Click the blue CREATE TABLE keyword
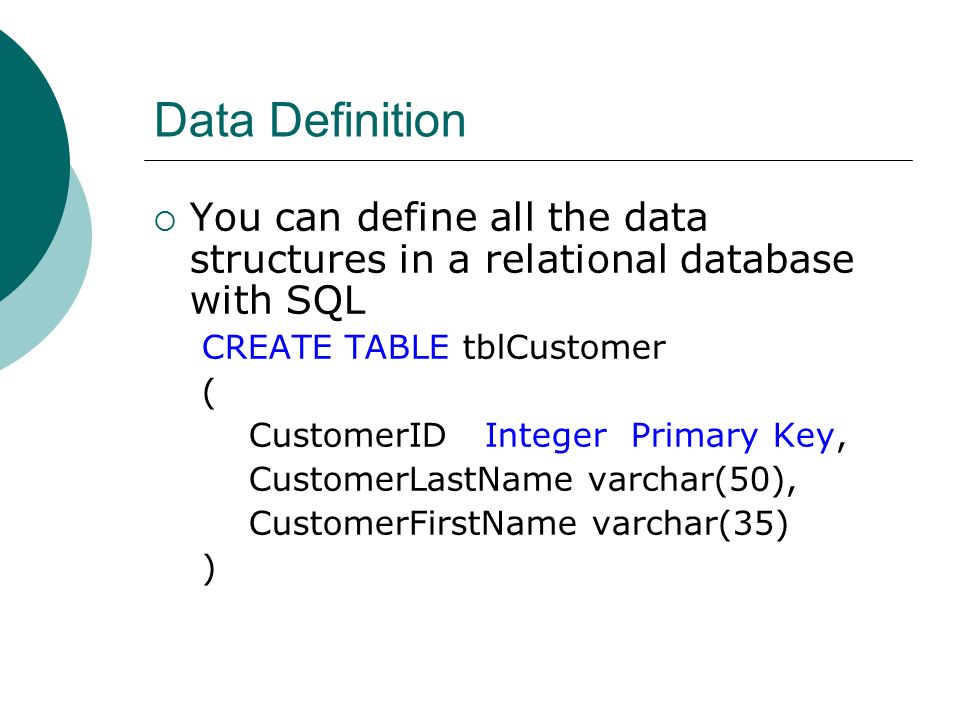The image size is (960, 720). click(x=326, y=347)
